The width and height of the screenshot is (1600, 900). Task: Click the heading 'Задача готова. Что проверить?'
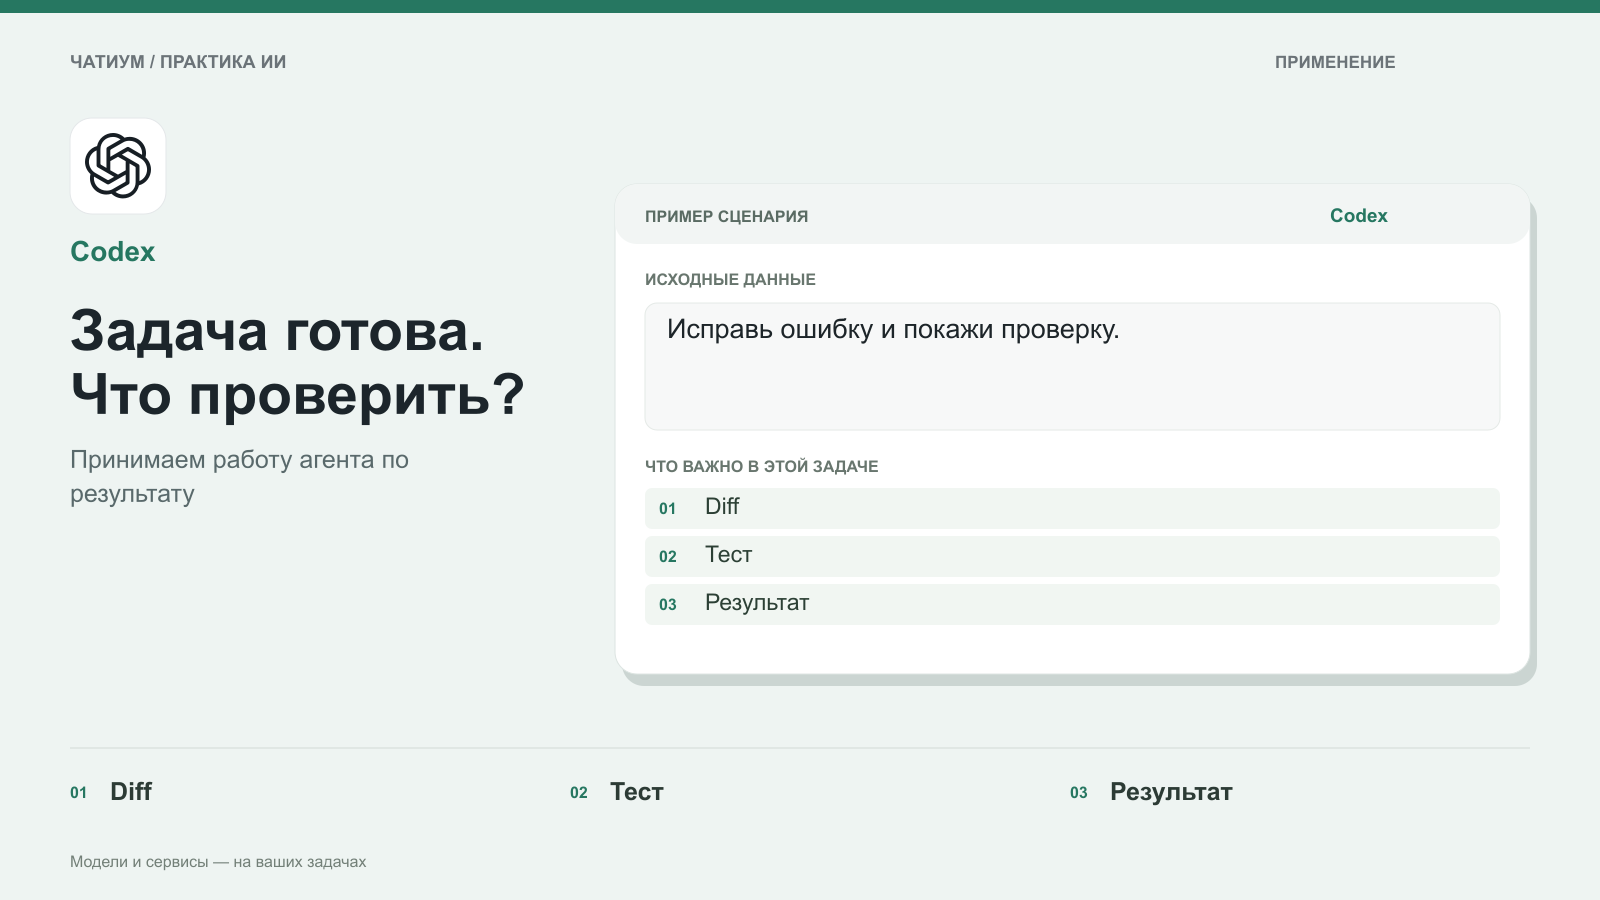[297, 362]
